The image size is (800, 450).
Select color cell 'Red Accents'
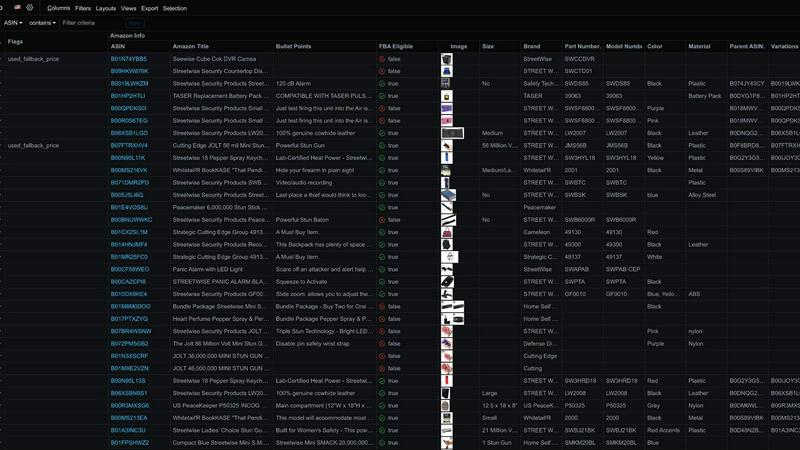coord(663,430)
